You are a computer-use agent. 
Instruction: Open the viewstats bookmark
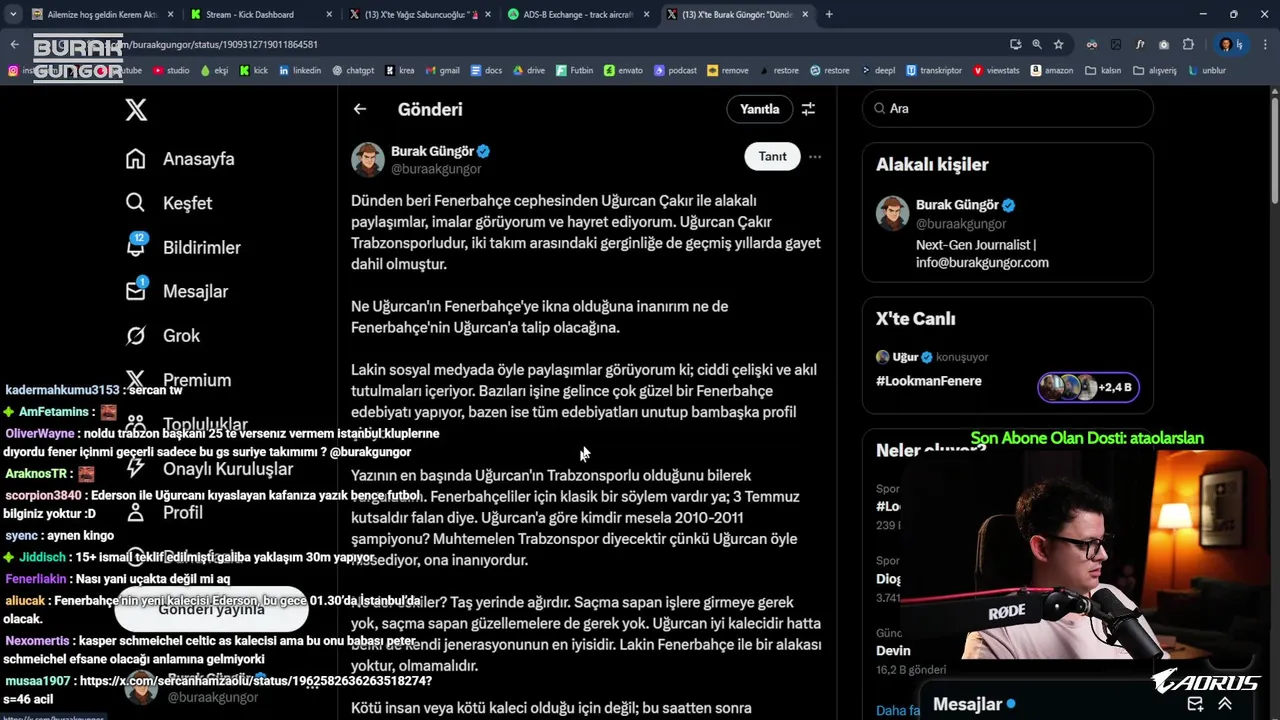pos(996,71)
